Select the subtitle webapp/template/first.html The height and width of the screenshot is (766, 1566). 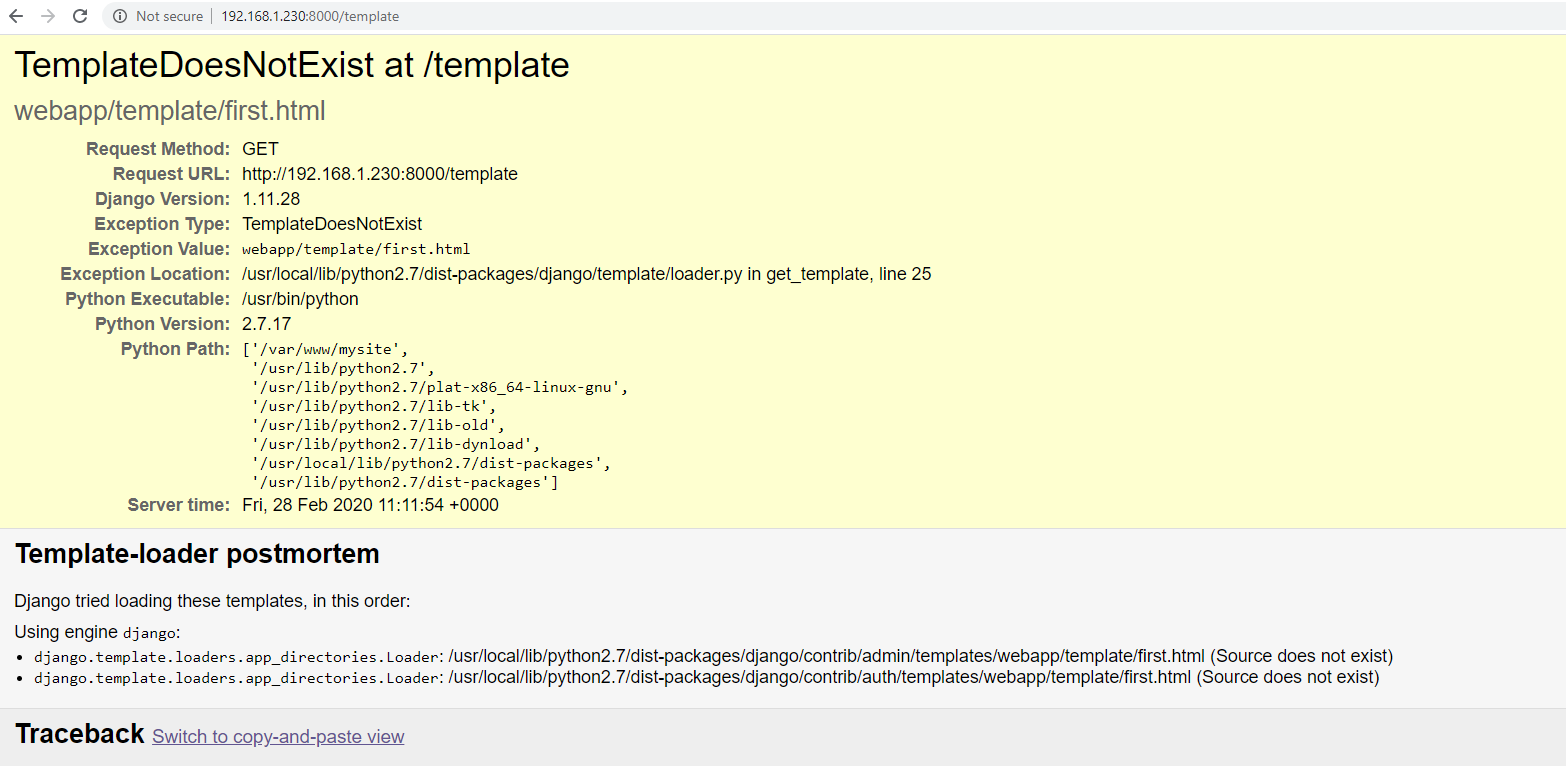(x=170, y=111)
